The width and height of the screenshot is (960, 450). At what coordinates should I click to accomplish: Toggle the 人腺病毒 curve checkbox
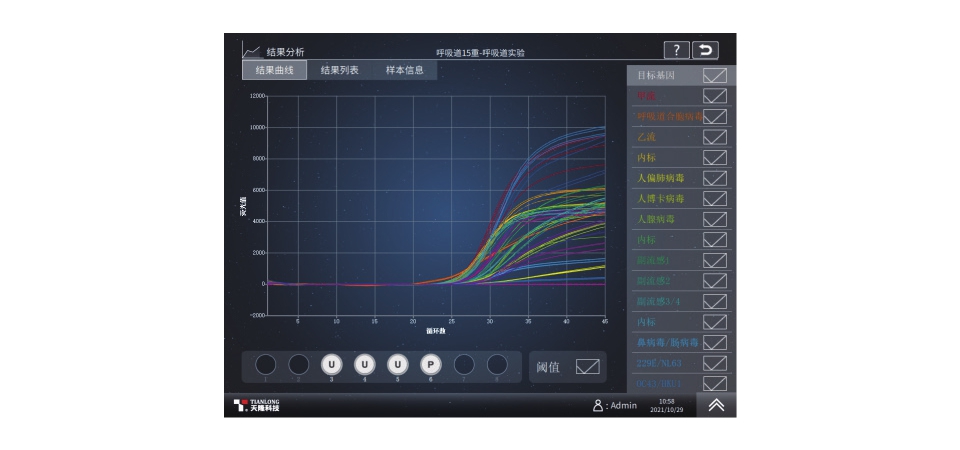pyautogui.click(x=715, y=219)
